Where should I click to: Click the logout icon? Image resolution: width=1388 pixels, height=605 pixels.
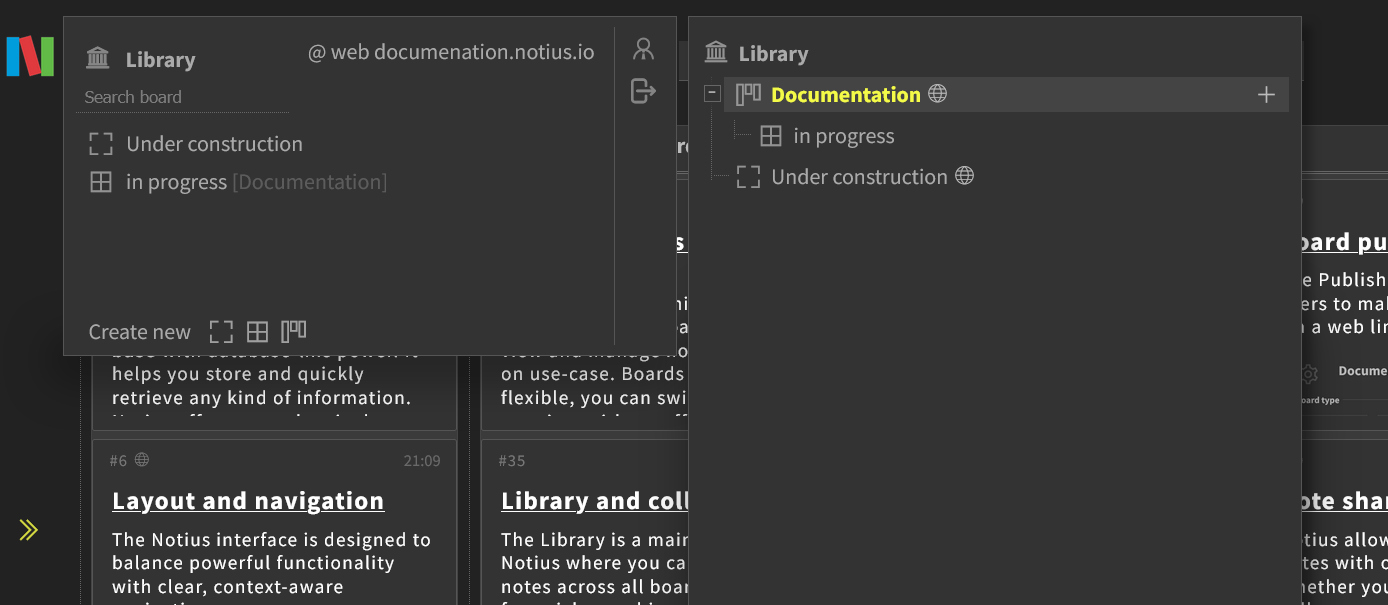pos(644,91)
